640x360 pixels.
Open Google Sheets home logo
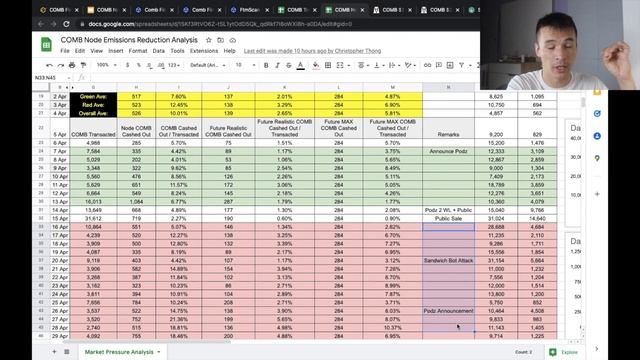coord(46,44)
